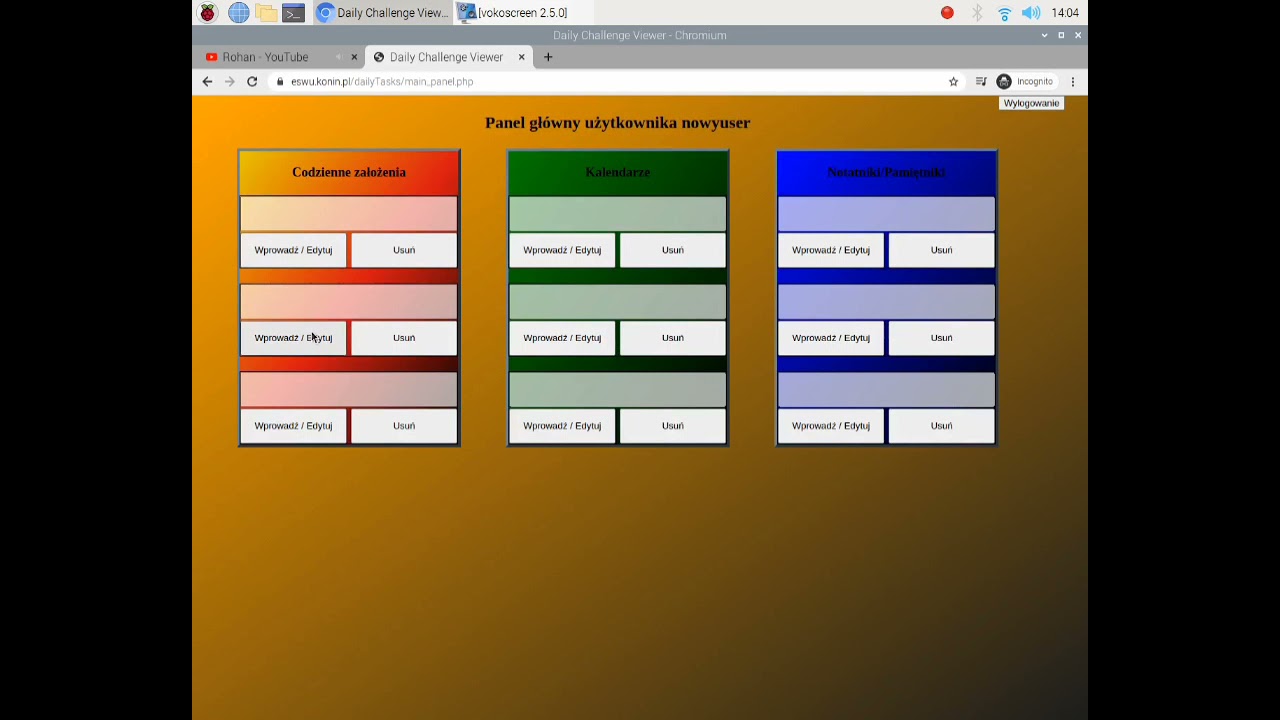This screenshot has width=1280, height=720.
Task: Open Chromium three-dot menu
Action: pyautogui.click(x=1073, y=82)
